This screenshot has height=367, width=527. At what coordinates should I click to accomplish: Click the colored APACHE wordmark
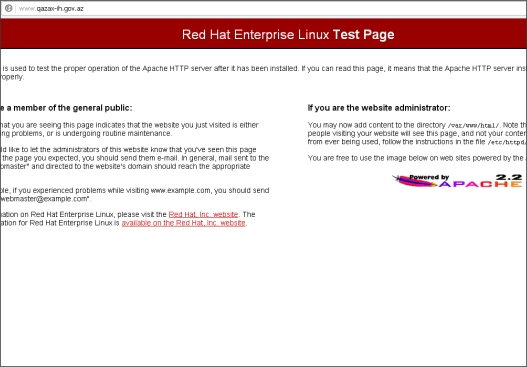(x=481, y=184)
